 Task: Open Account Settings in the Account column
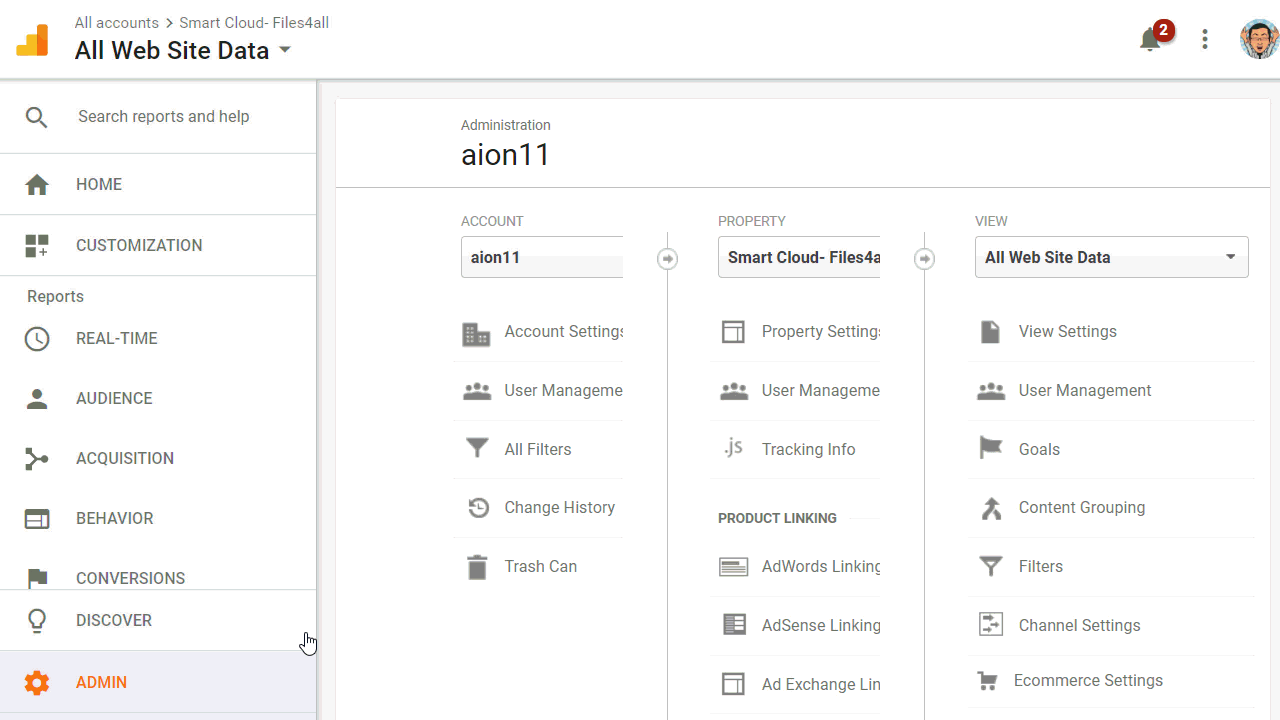563,332
